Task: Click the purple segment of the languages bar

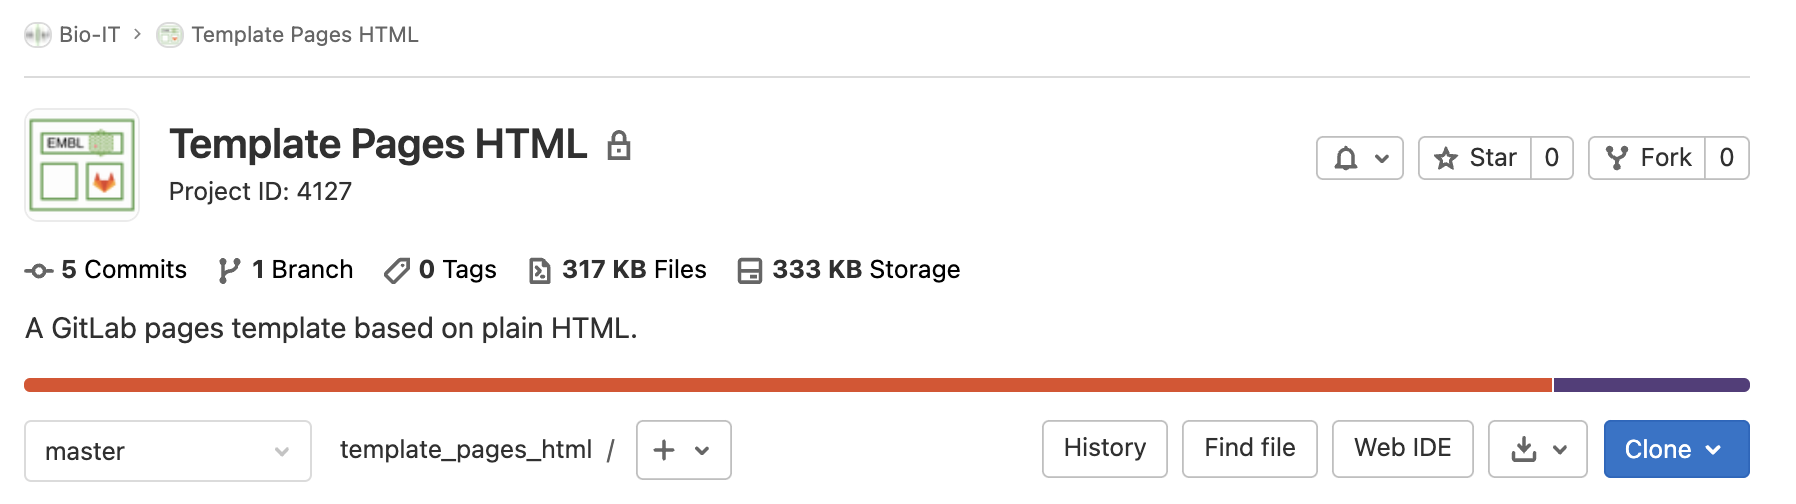Action: (x=1651, y=385)
